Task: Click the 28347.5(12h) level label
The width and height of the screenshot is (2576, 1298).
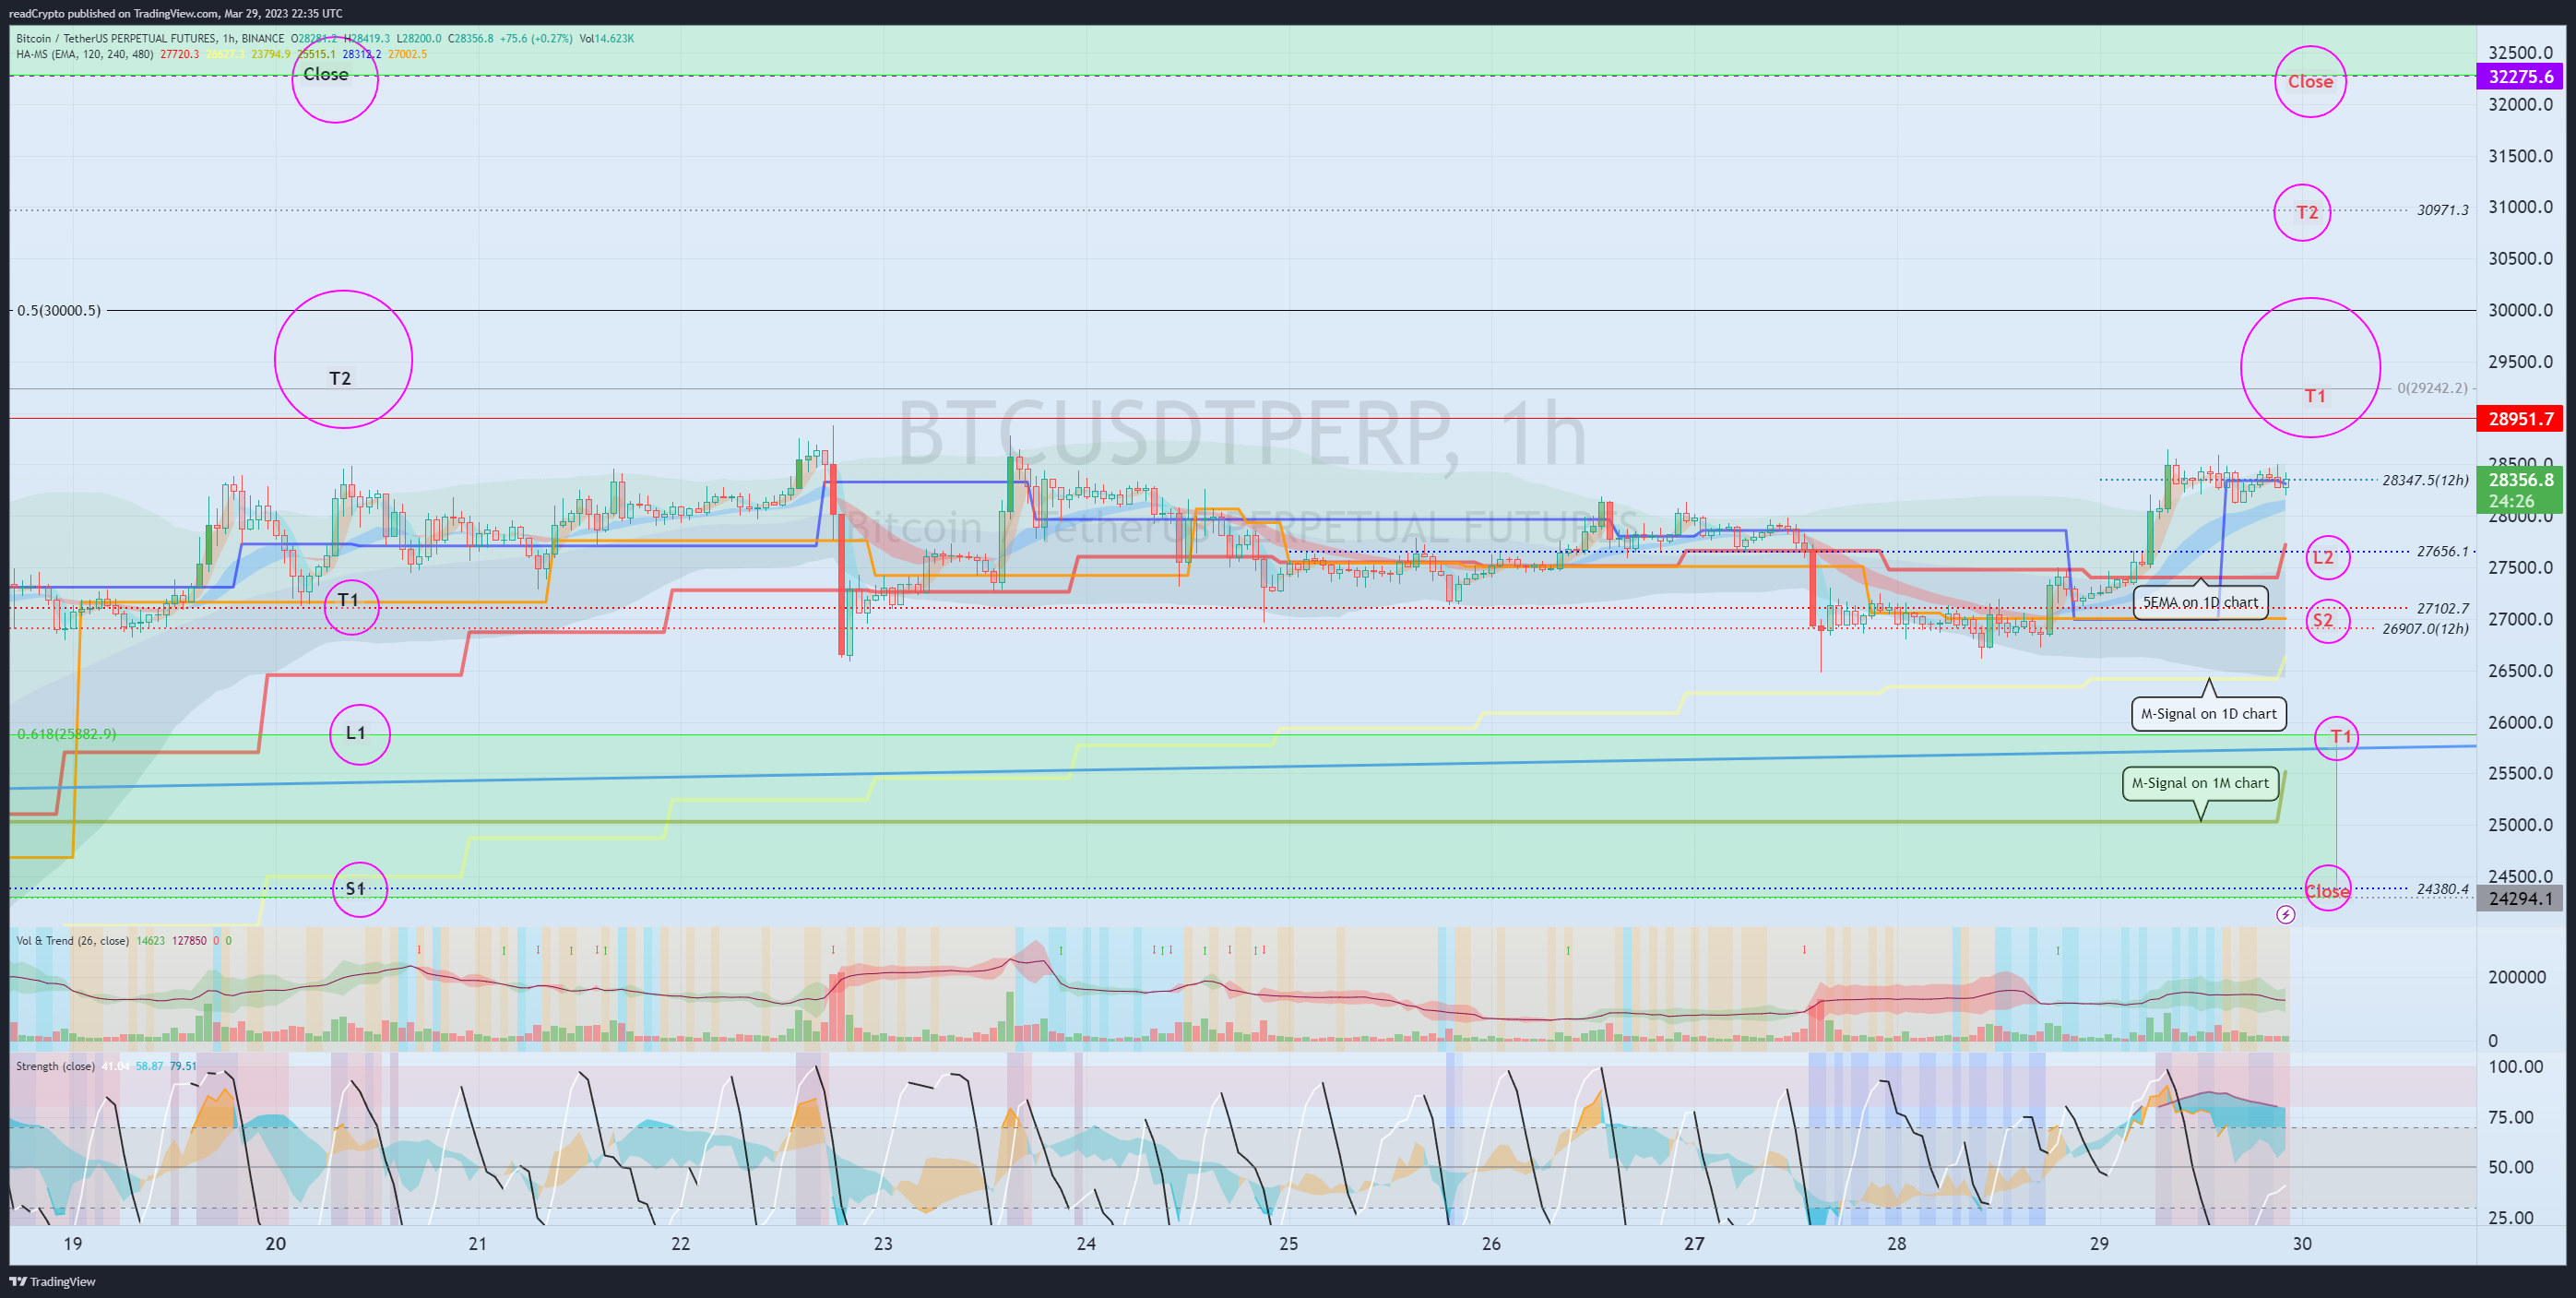Action: [2425, 480]
